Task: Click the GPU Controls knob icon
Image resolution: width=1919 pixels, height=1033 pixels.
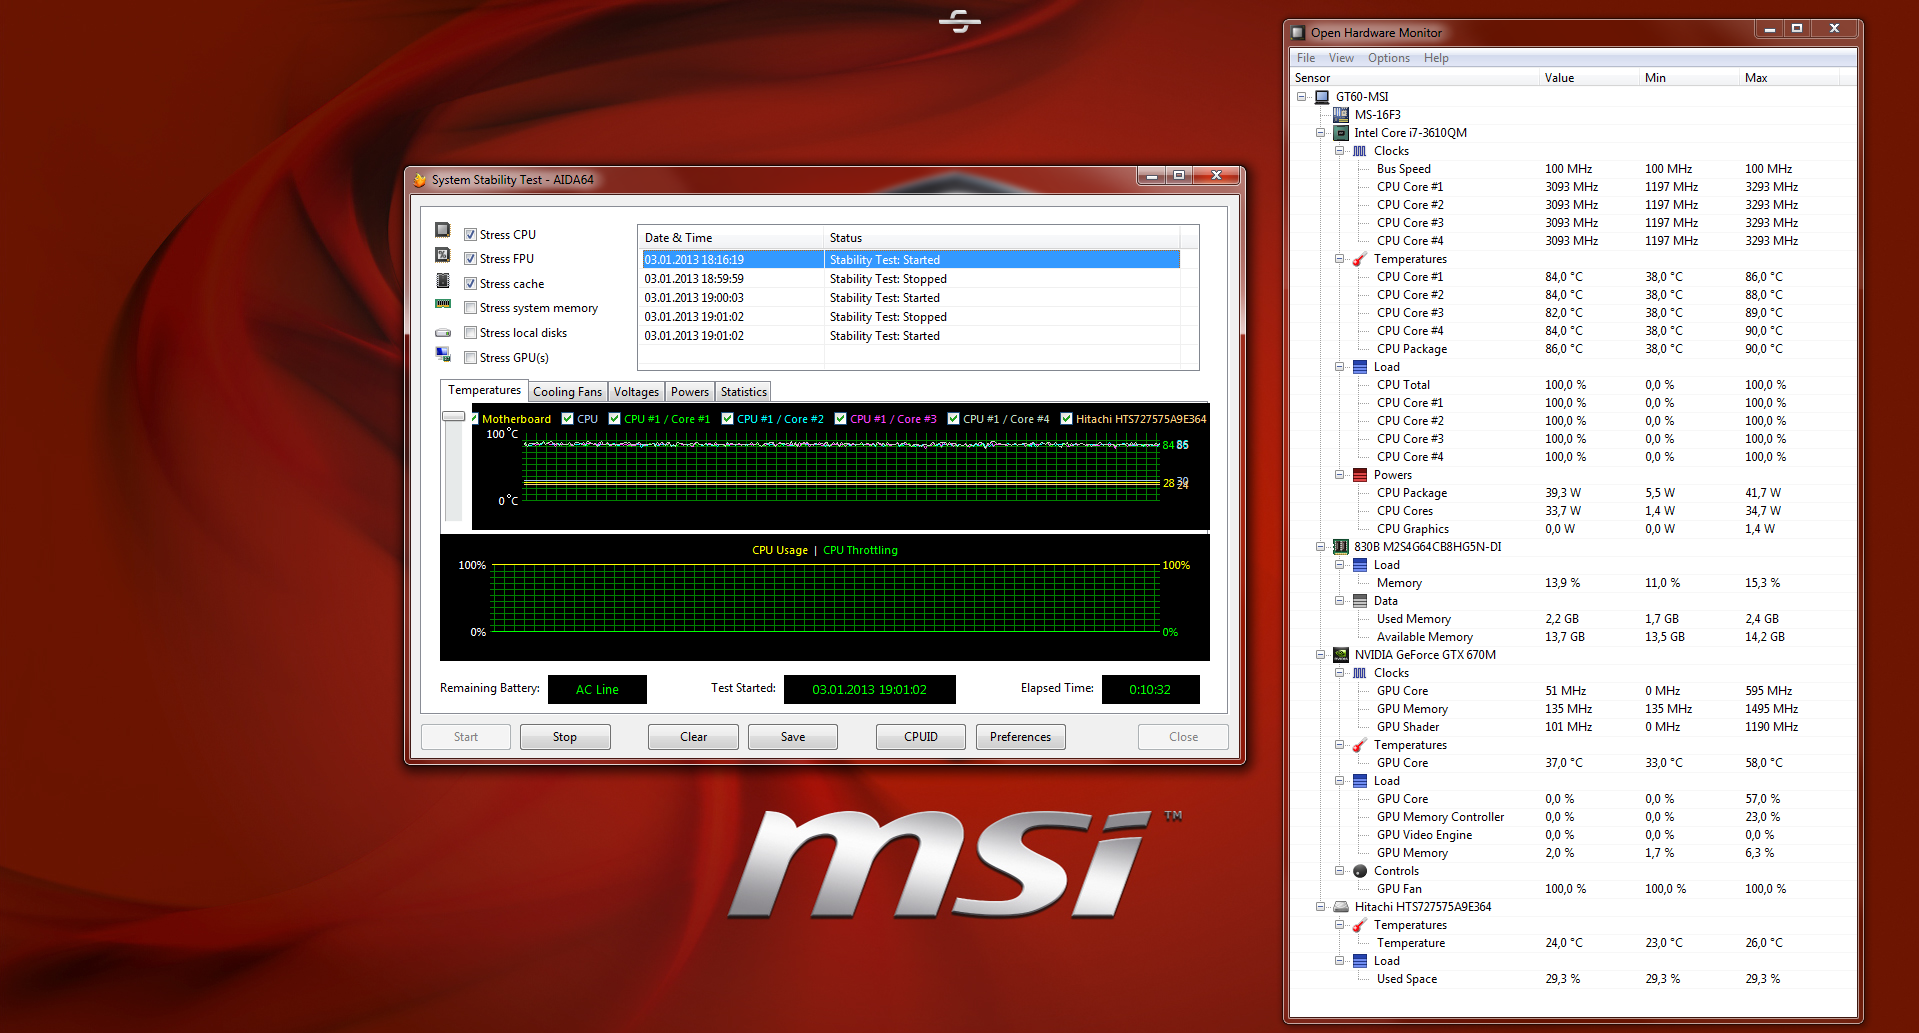Action: click(1360, 871)
